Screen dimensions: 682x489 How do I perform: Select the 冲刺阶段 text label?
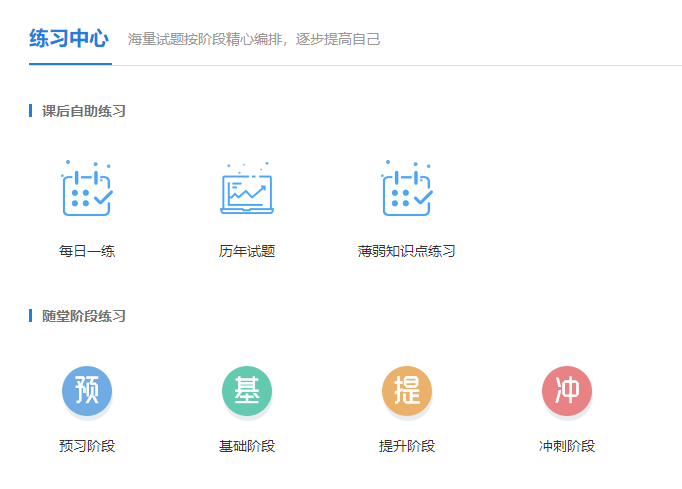pos(567,446)
